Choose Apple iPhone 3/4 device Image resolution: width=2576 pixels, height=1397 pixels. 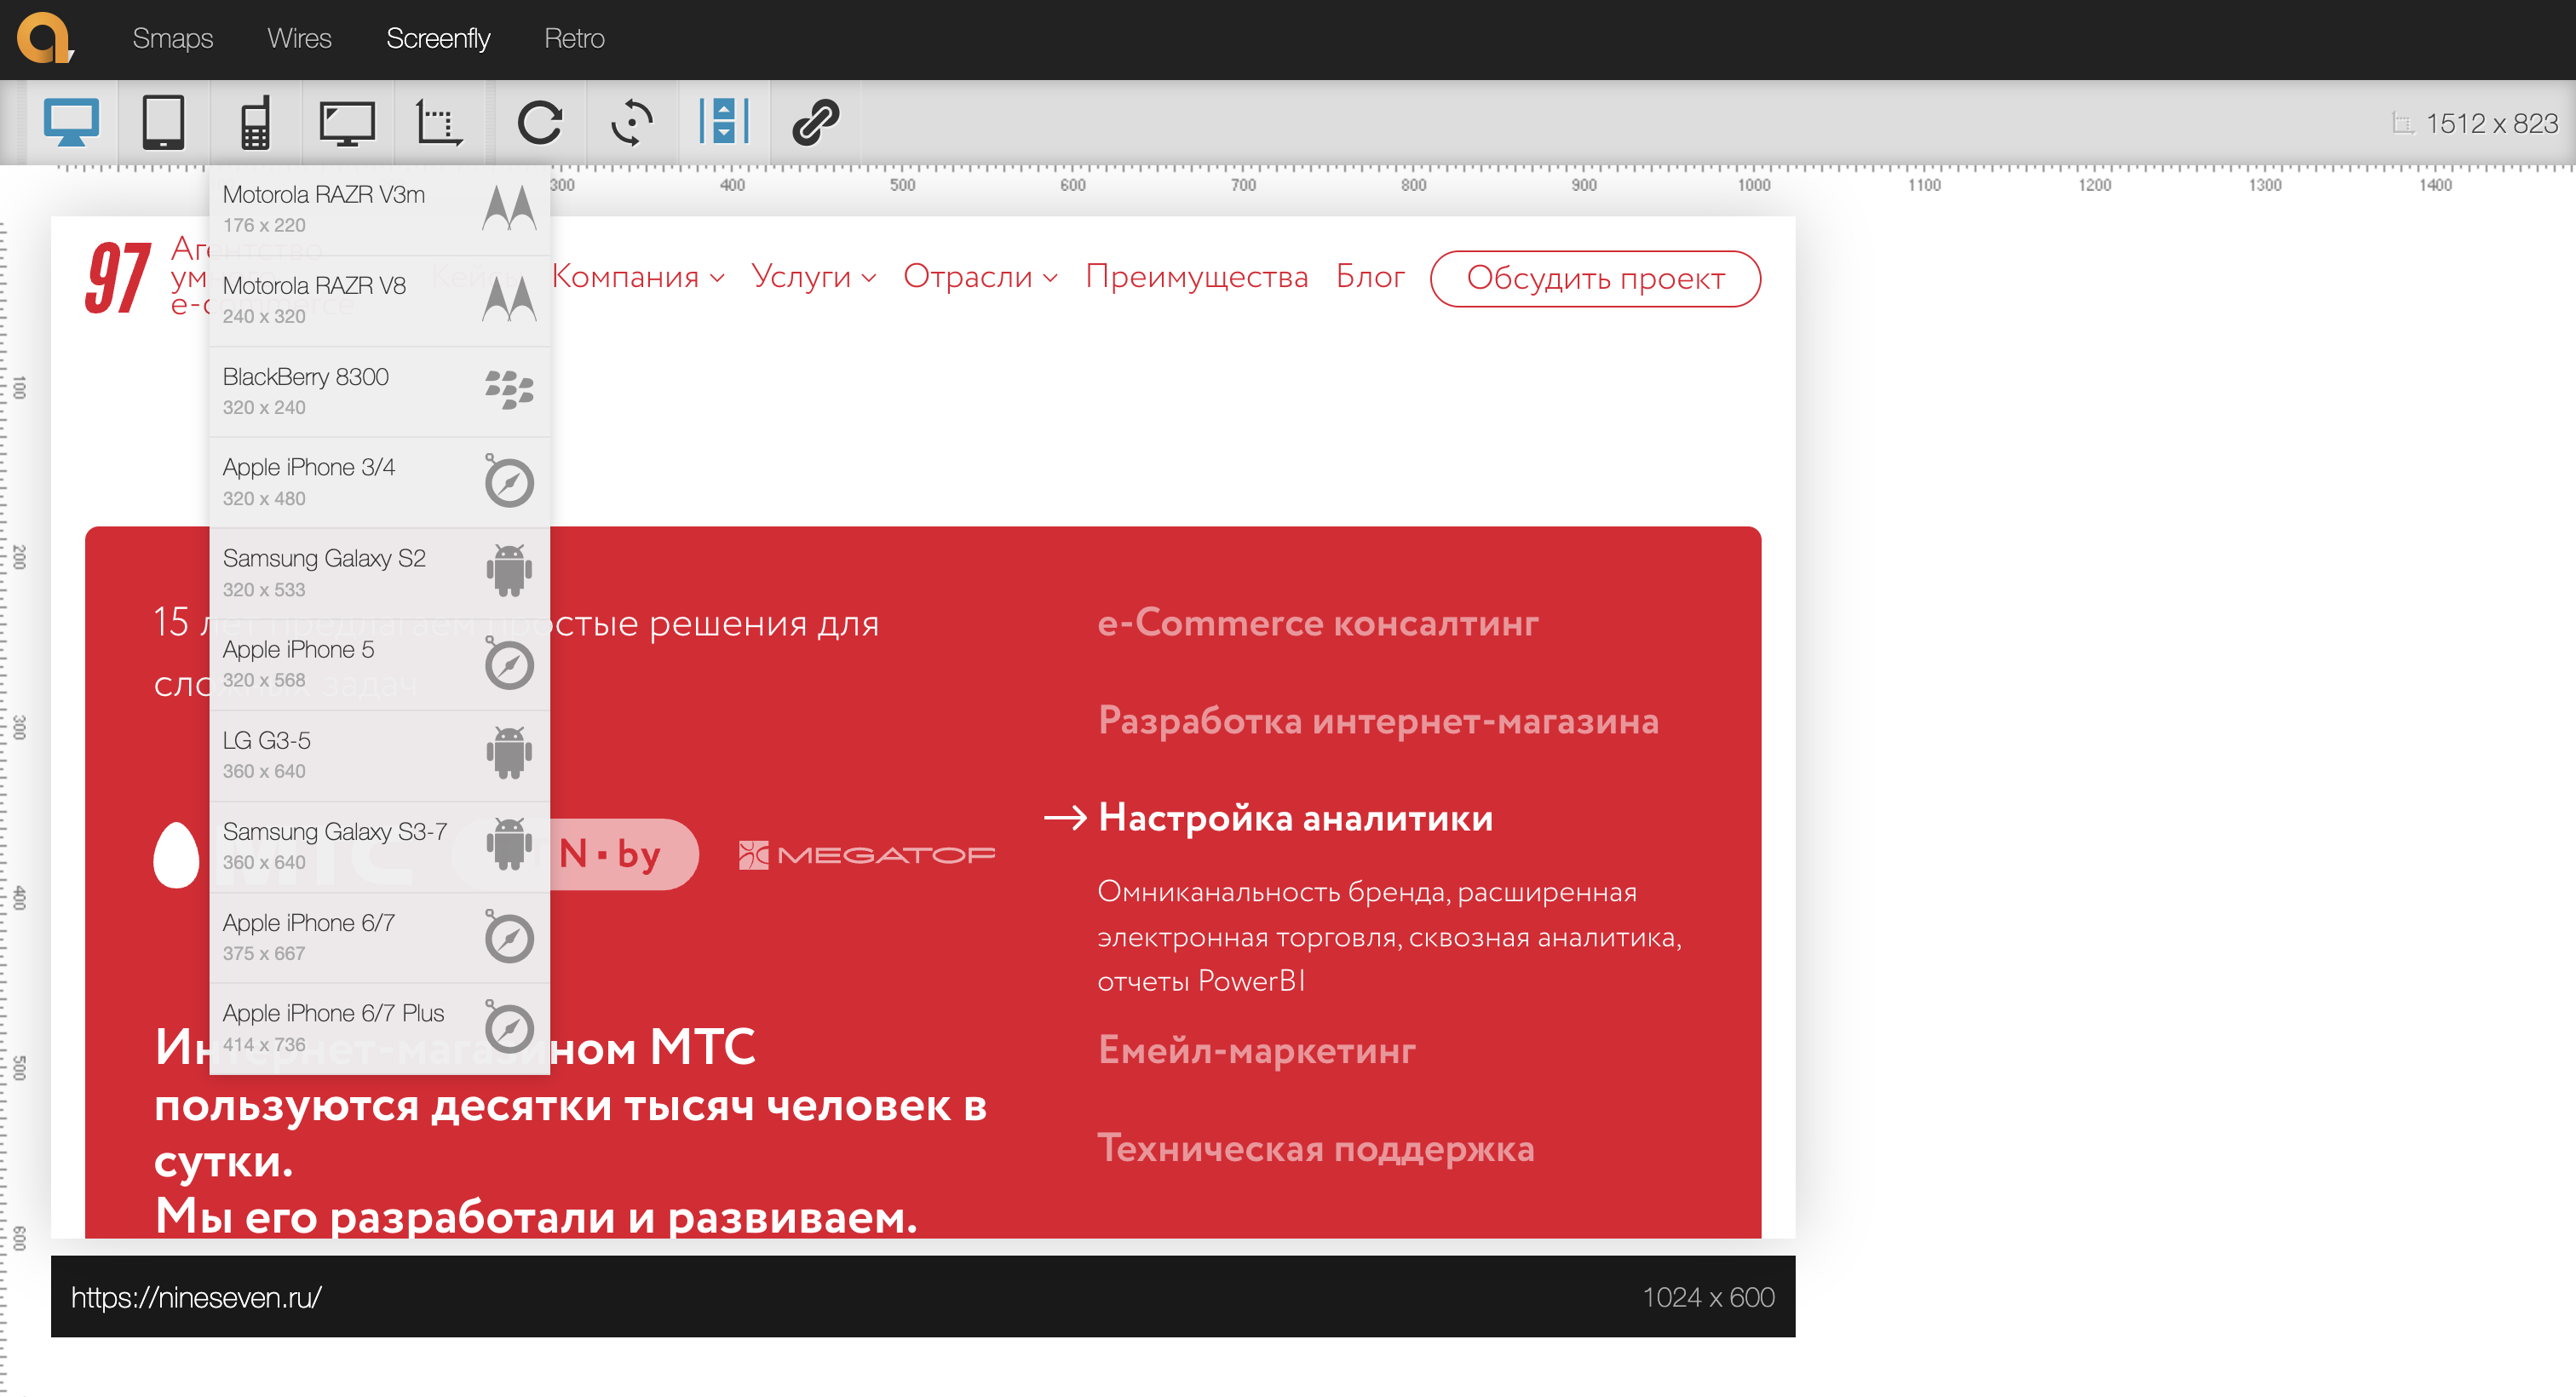(x=380, y=482)
